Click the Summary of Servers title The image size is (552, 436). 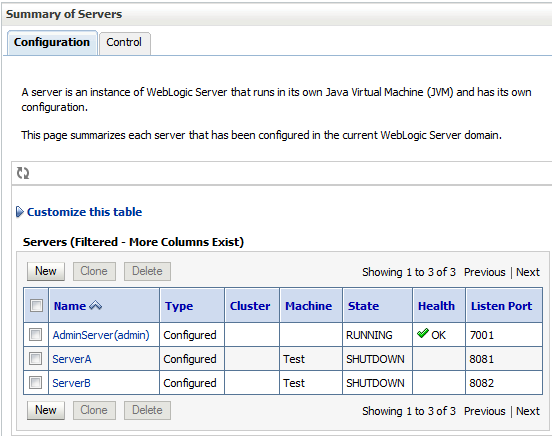pyautogui.click(x=64, y=14)
